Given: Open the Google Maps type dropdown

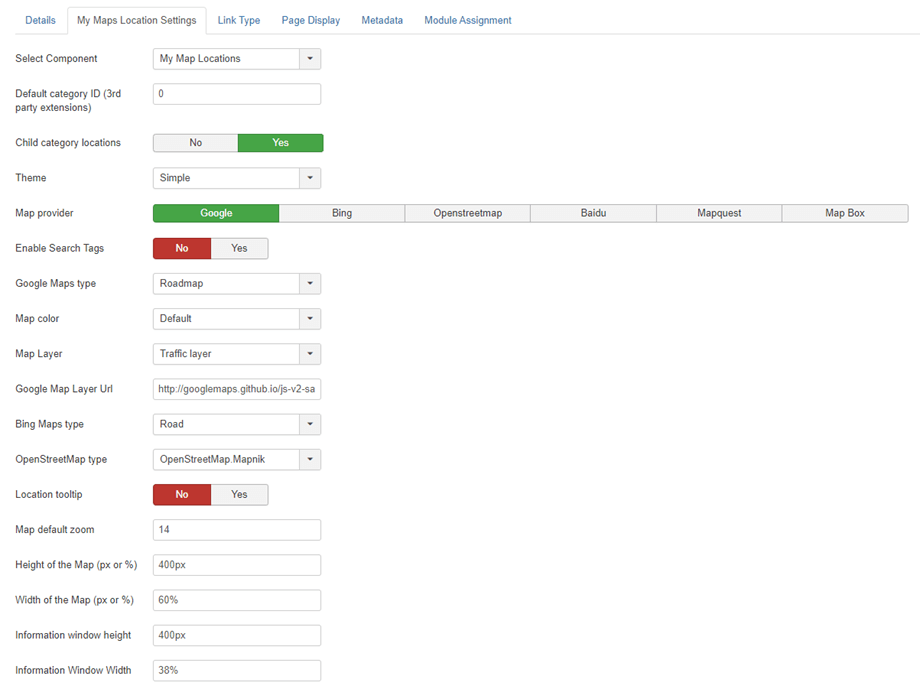Looking at the screenshot, I should pyautogui.click(x=237, y=284).
